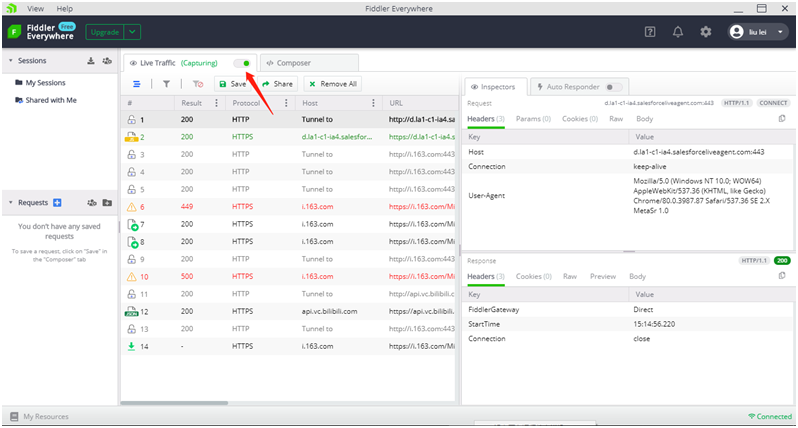Click the user avatar icon
The width and height of the screenshot is (798, 428).
click(x=736, y=32)
